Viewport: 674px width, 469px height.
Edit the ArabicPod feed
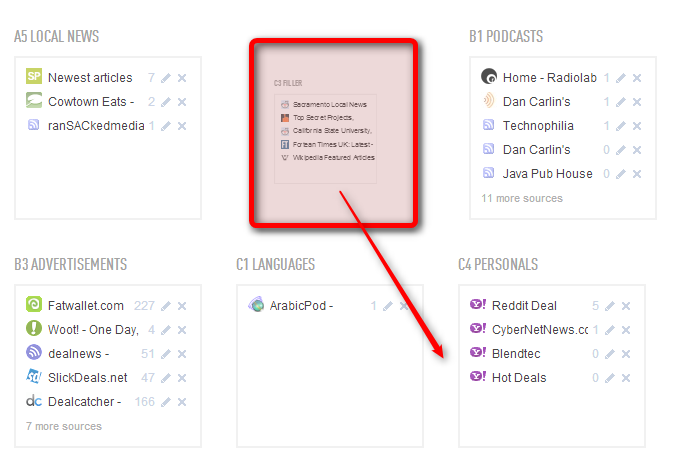point(388,306)
